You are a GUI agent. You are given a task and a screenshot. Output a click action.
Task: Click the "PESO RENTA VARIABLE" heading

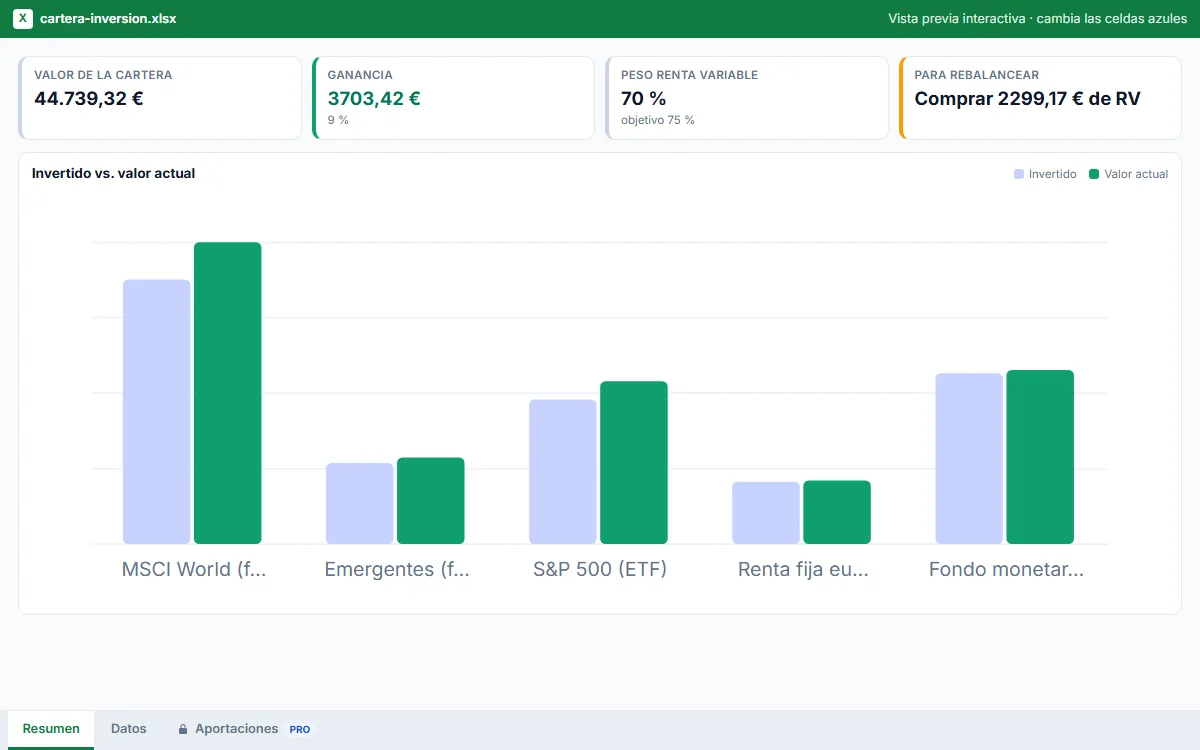pyautogui.click(x=689, y=75)
